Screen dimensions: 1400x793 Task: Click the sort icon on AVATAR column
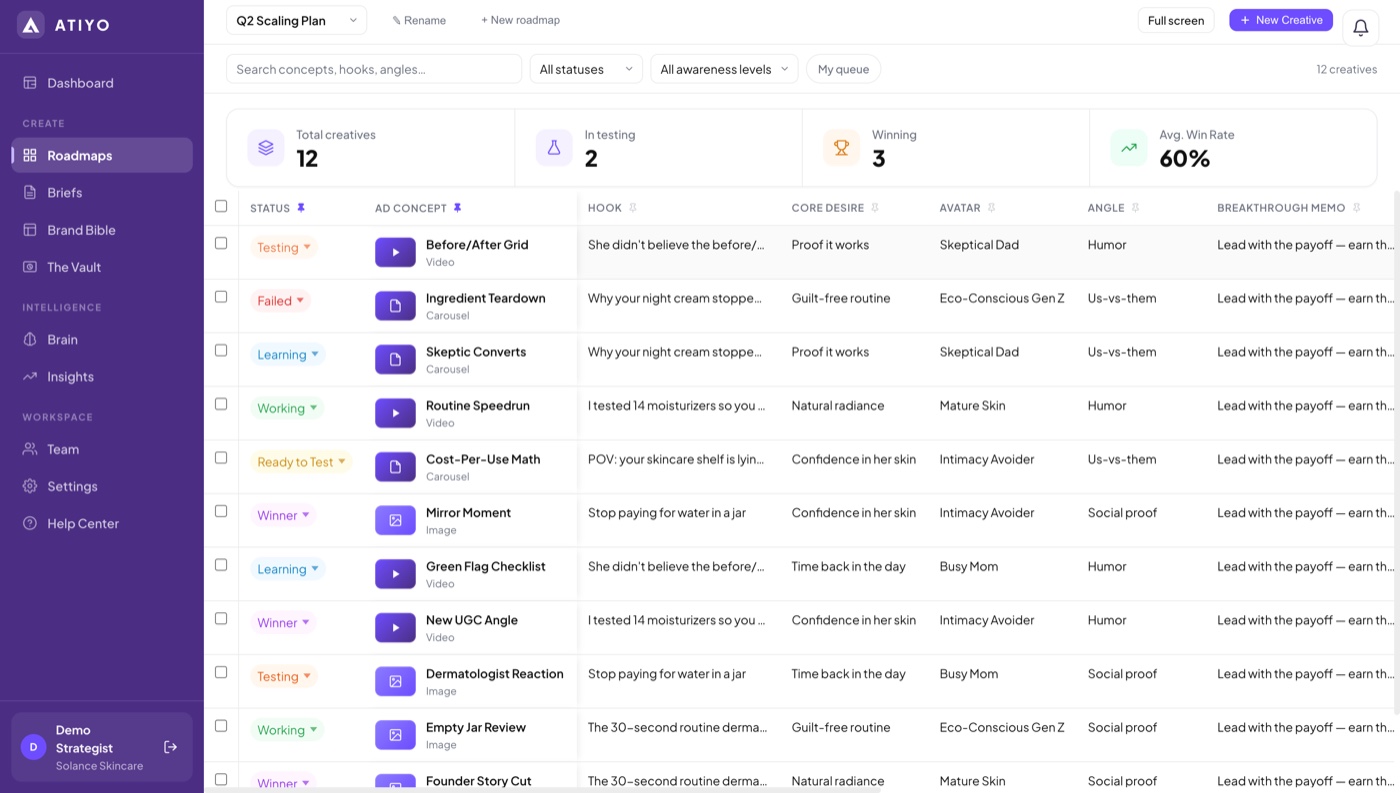point(991,208)
